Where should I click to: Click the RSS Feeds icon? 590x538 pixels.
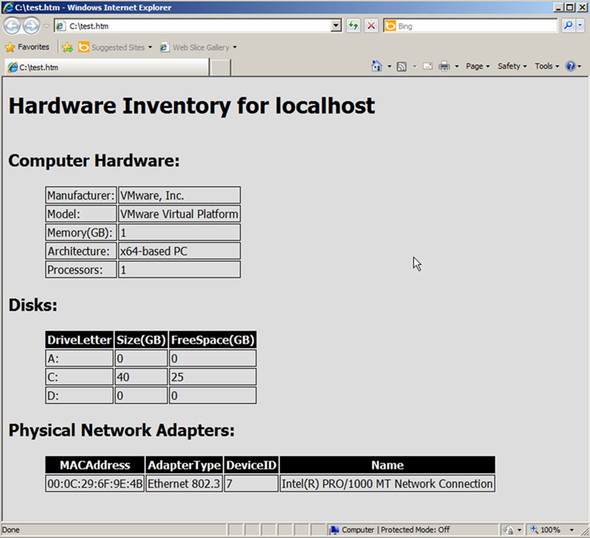(x=402, y=67)
